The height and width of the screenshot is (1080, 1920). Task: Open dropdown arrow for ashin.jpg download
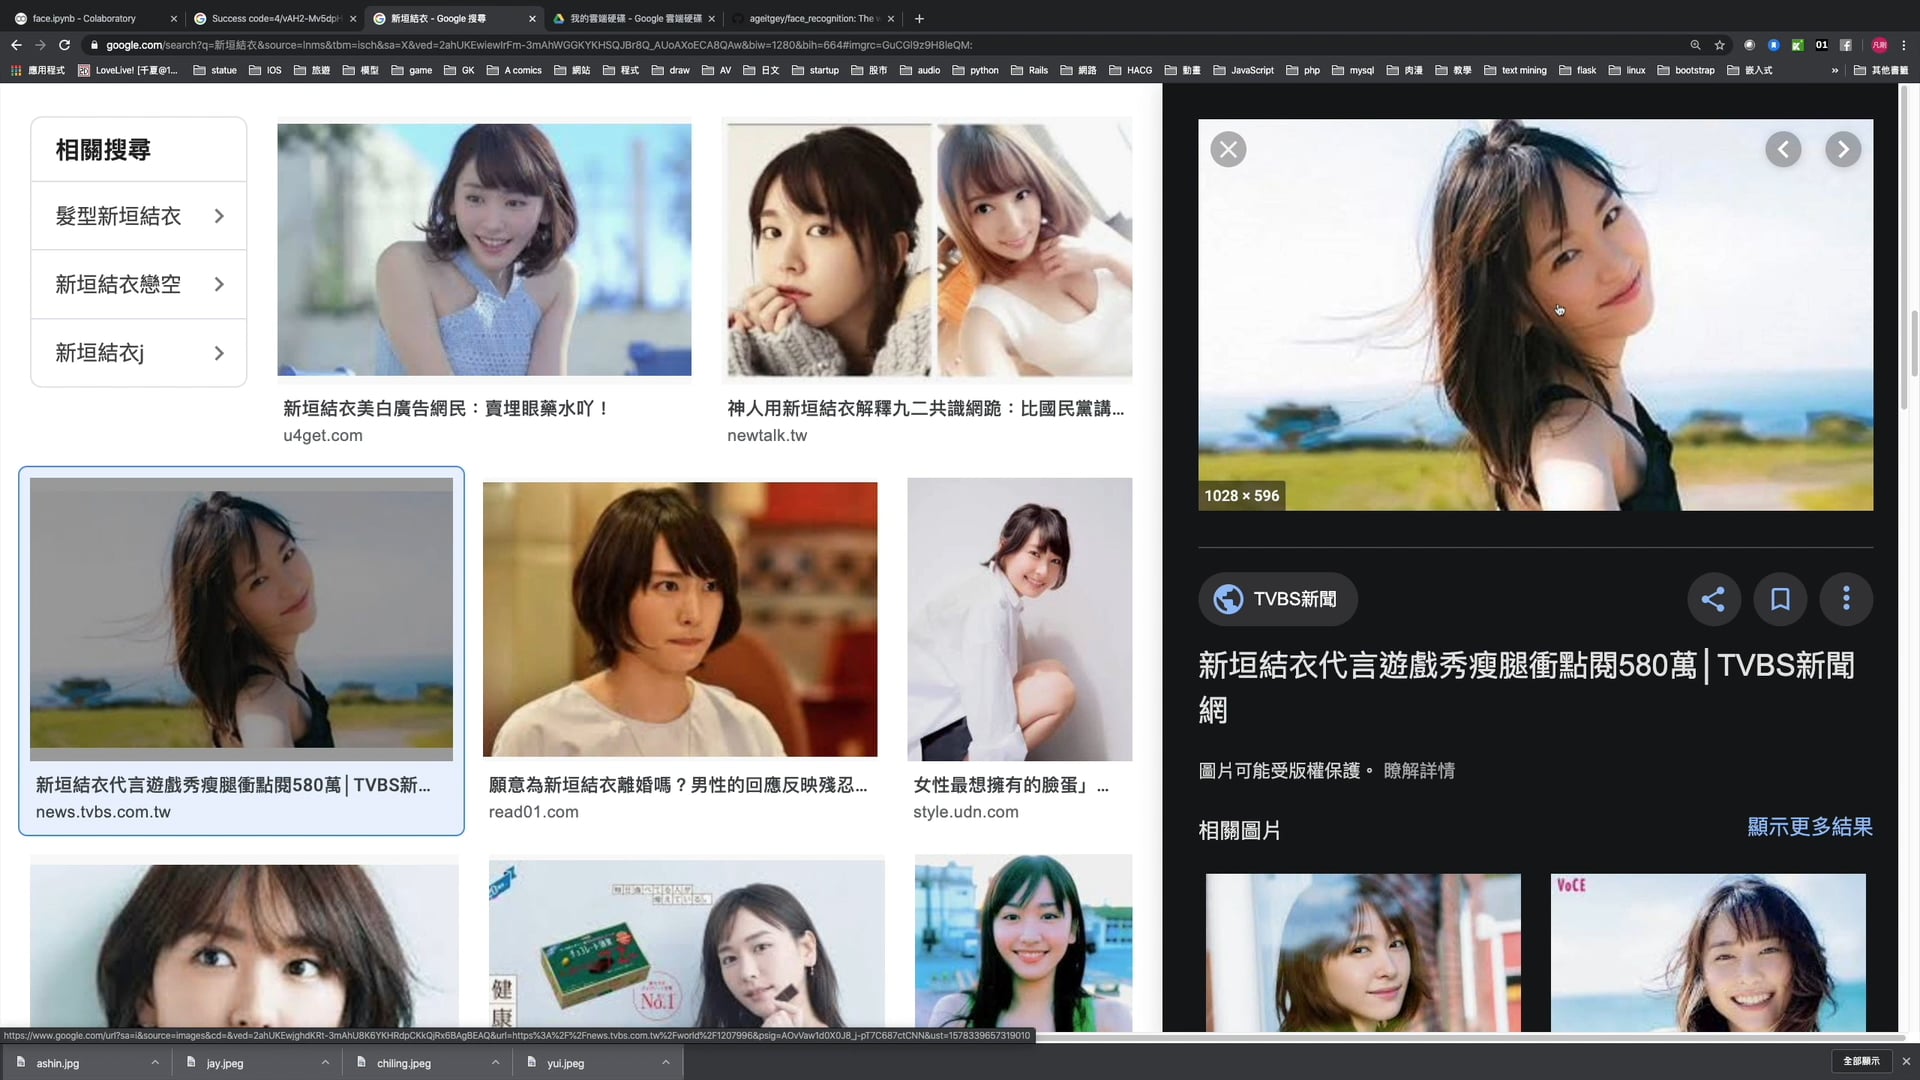click(x=155, y=1062)
